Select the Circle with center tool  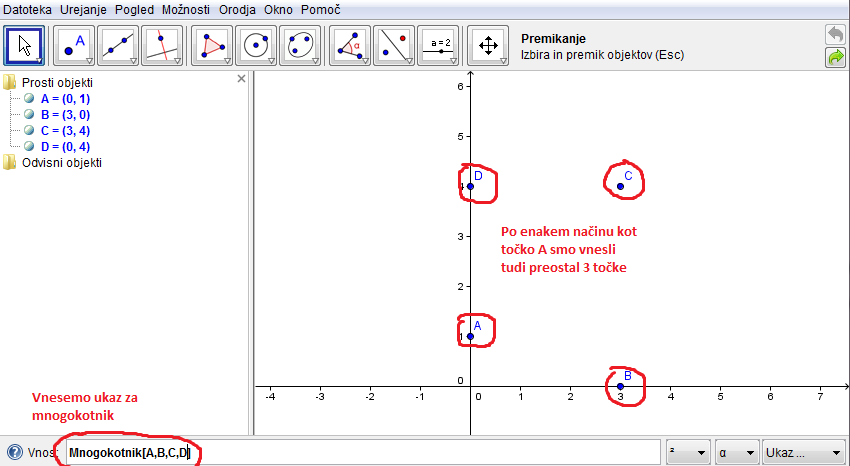click(256, 46)
